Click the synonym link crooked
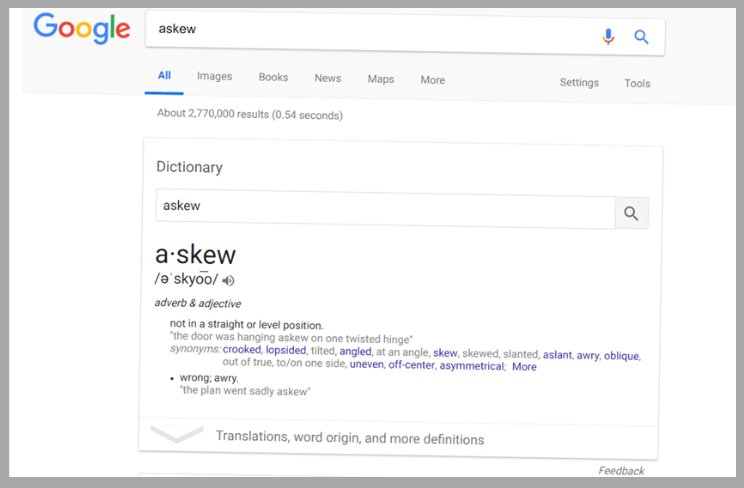The image size is (744, 488). (241, 350)
